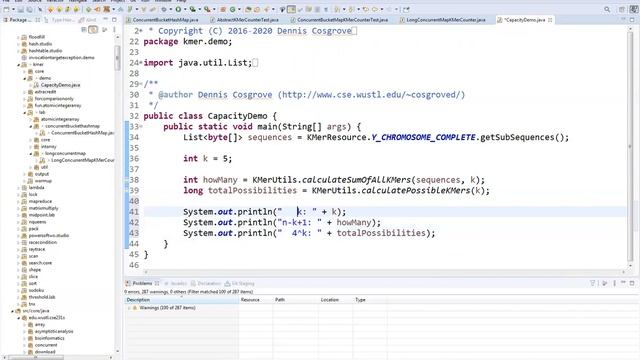
Task: Click the Back navigation arrow in toolbar
Action: [375, 9]
